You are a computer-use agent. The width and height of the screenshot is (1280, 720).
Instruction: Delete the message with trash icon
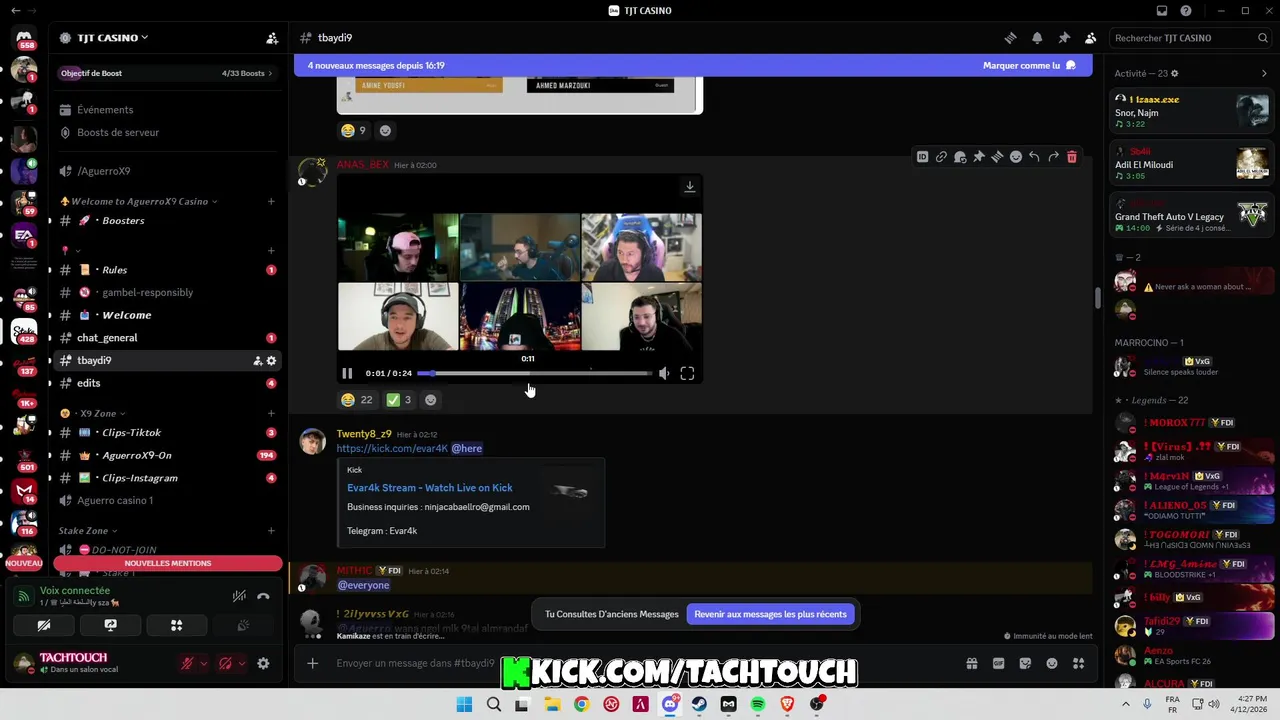pyautogui.click(x=1072, y=157)
